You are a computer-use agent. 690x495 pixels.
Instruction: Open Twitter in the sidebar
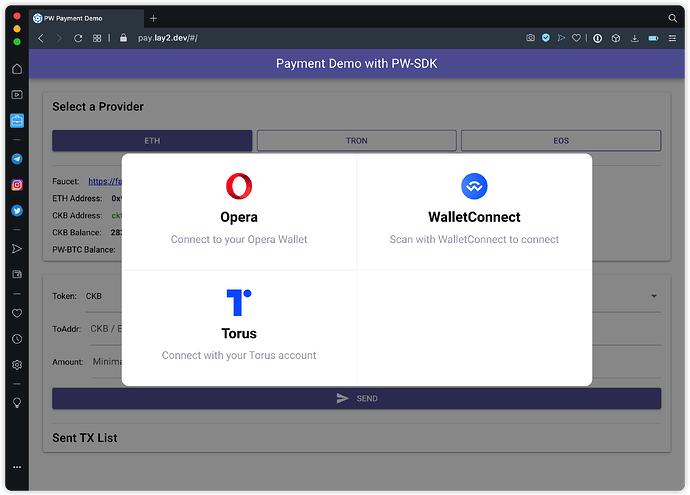(17, 211)
